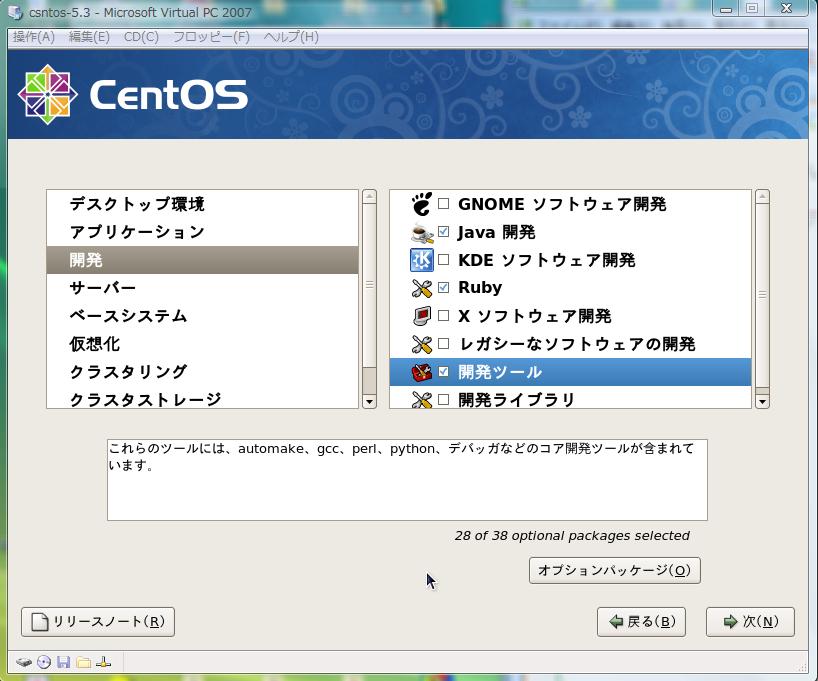Uncheck the Java 開発 checkbox
The image size is (818, 681).
pyautogui.click(x=444, y=232)
